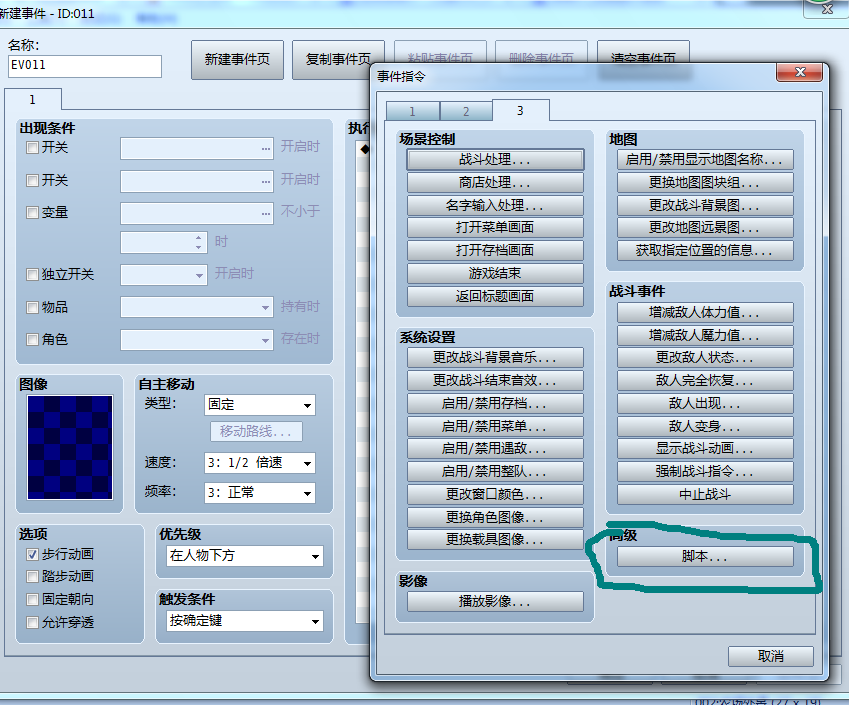This screenshot has height=705, width=849.
Task: Select 更改战斗背景音乐 command
Action: [495, 358]
